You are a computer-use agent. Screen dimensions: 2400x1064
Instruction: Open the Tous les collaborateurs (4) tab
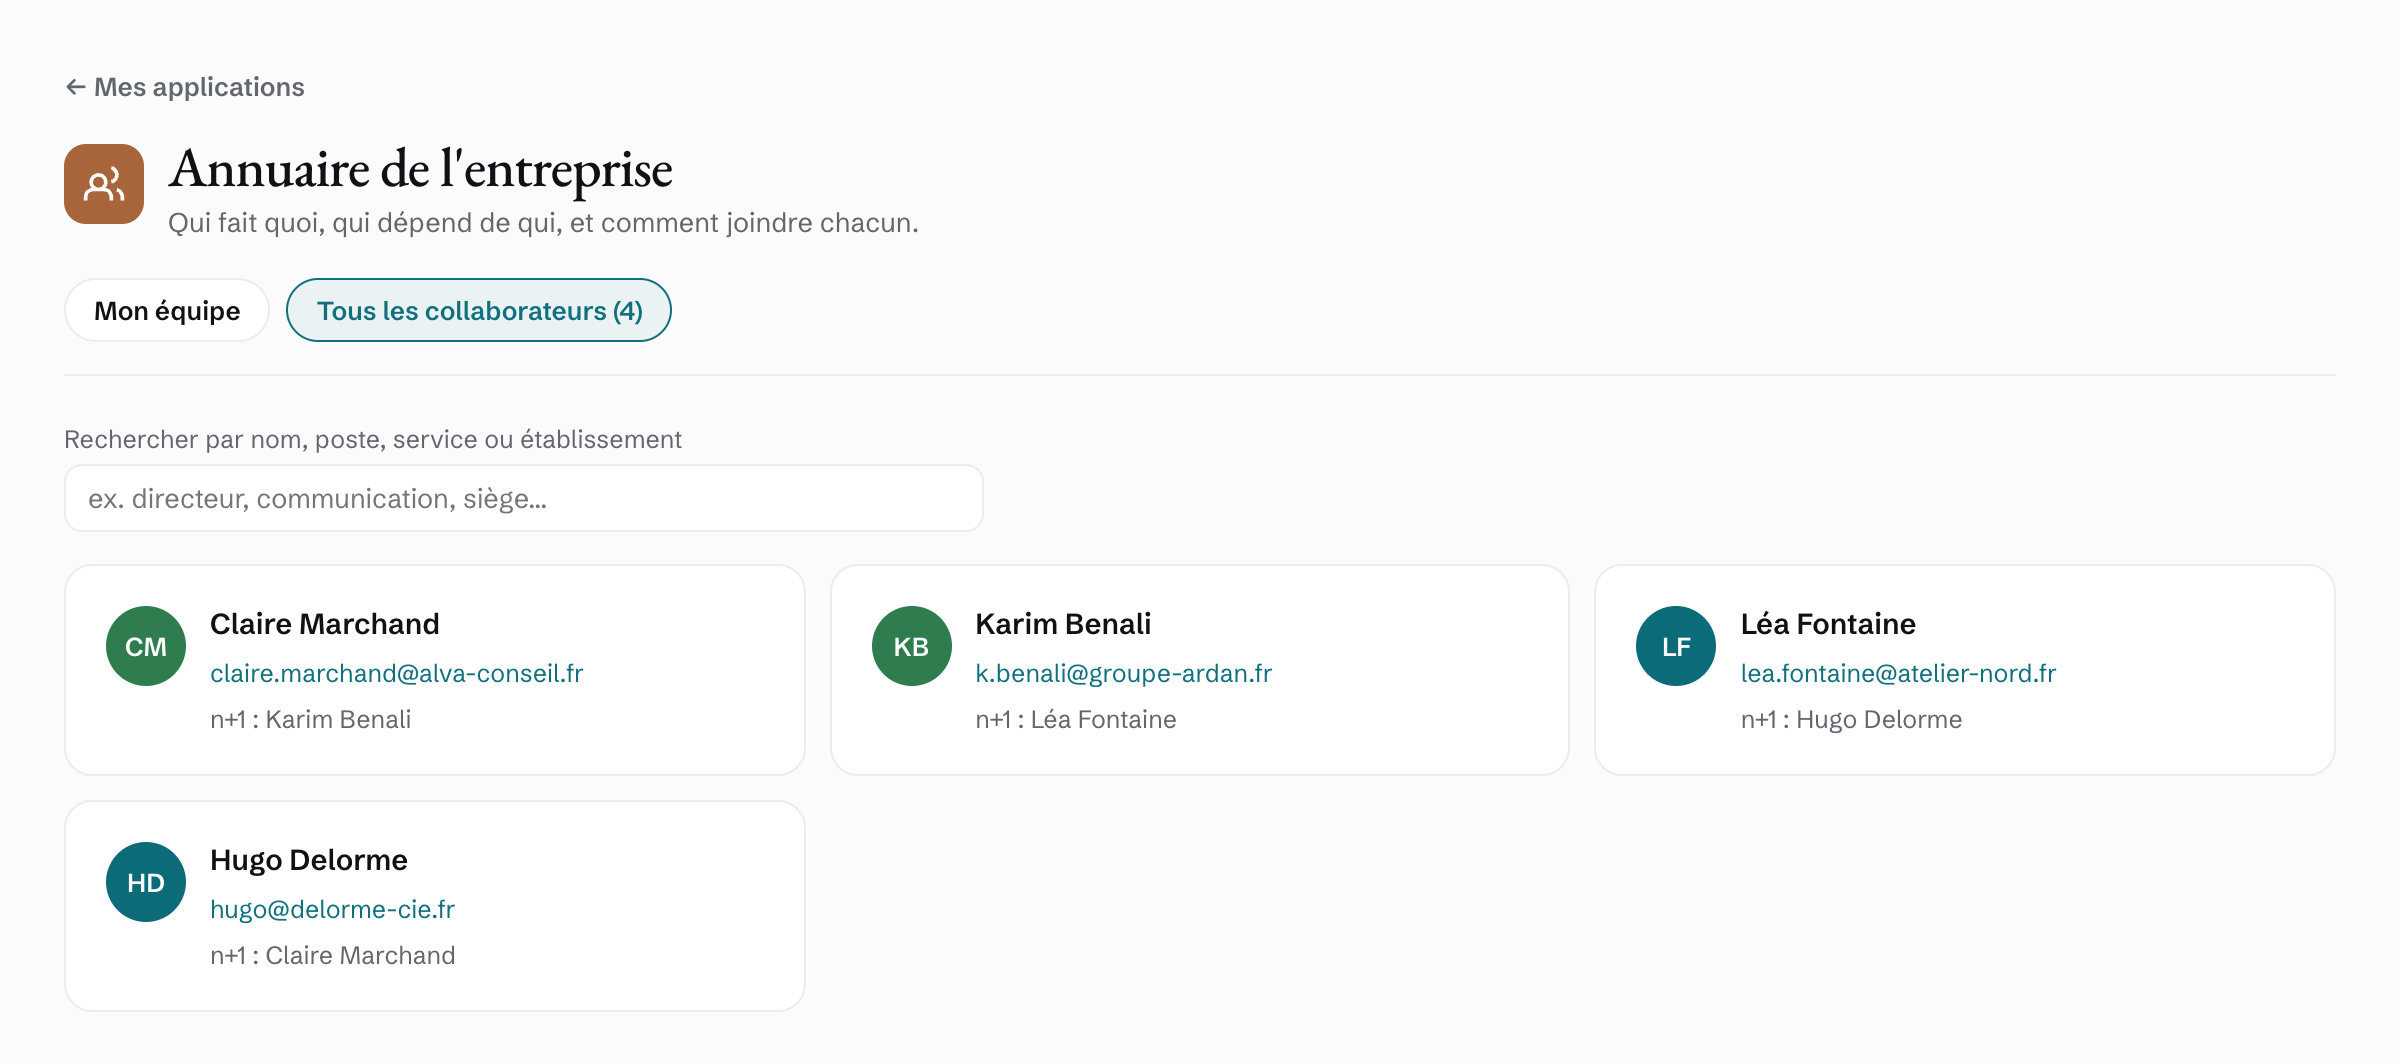pyautogui.click(x=479, y=310)
